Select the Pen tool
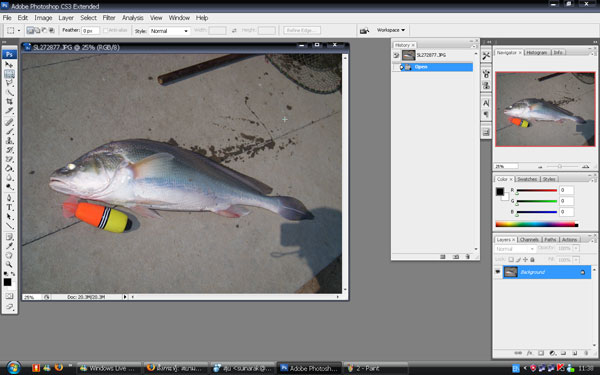 (9, 198)
